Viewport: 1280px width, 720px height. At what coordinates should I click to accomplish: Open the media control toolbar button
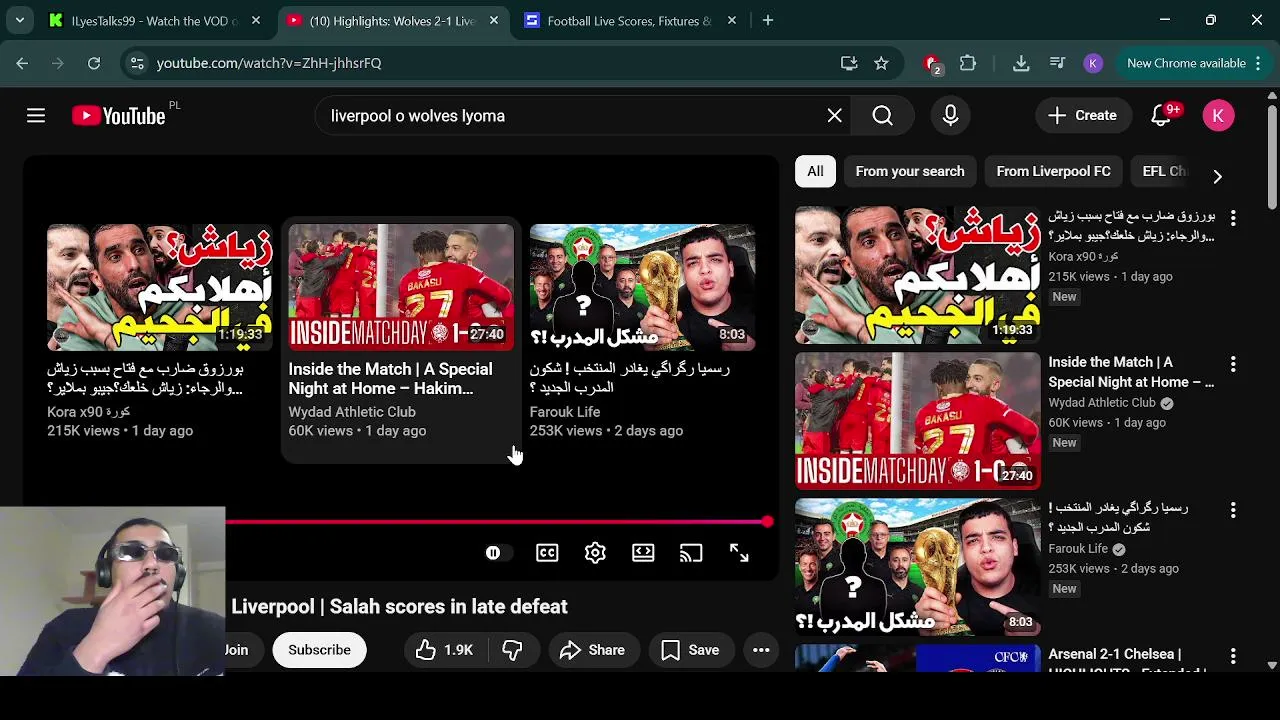(x=1057, y=63)
